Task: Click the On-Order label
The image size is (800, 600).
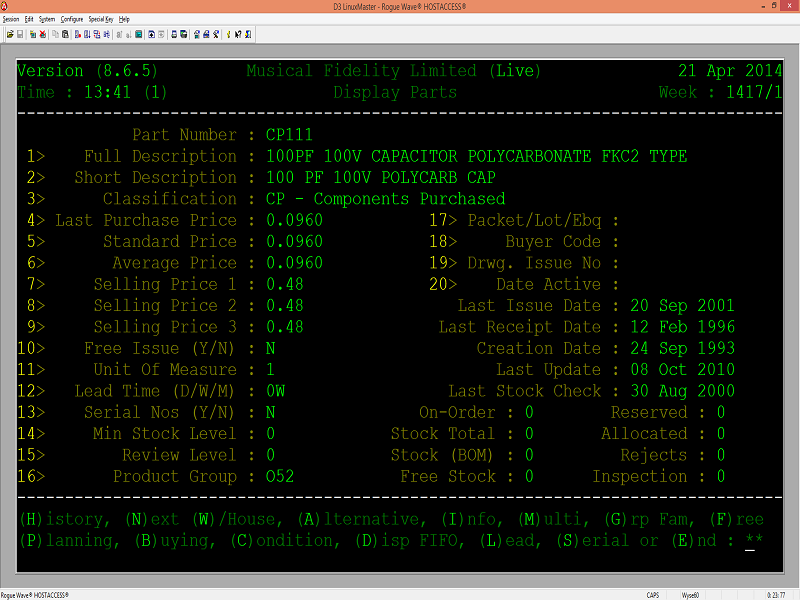Action: 457,412
